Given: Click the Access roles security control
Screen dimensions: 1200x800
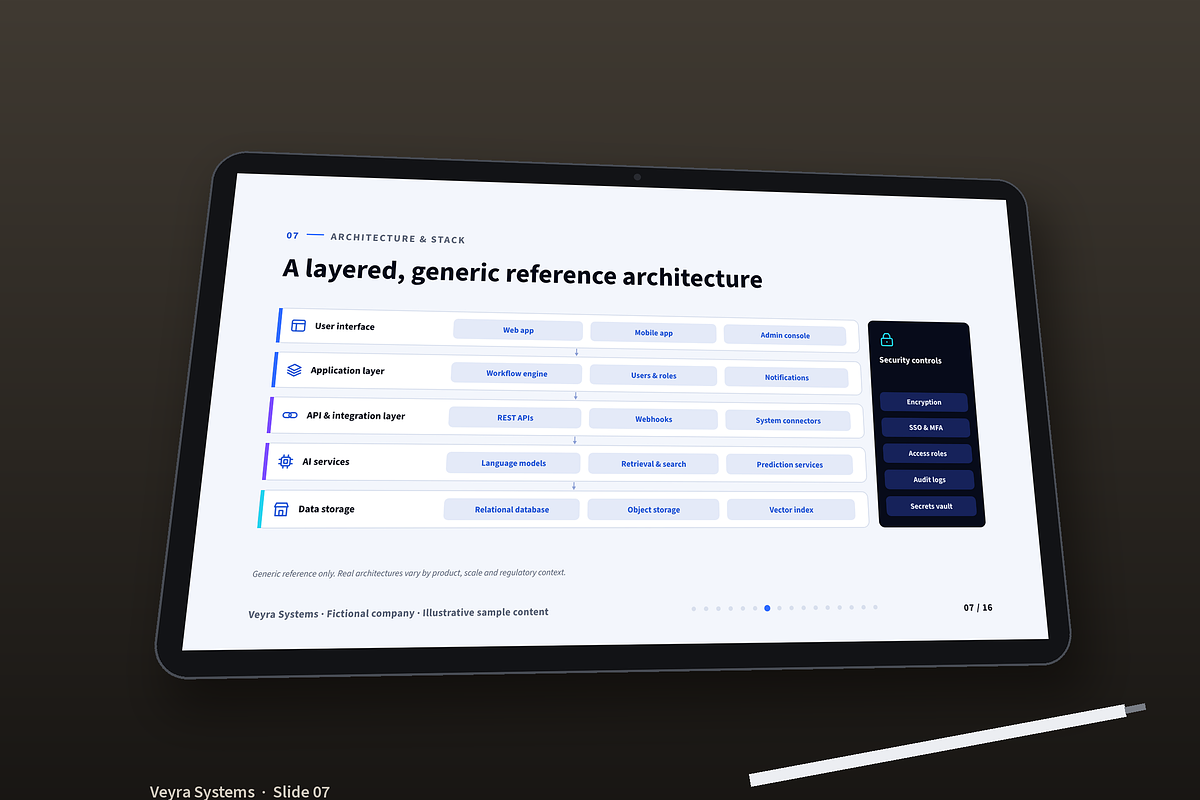Looking at the screenshot, I should pos(927,454).
